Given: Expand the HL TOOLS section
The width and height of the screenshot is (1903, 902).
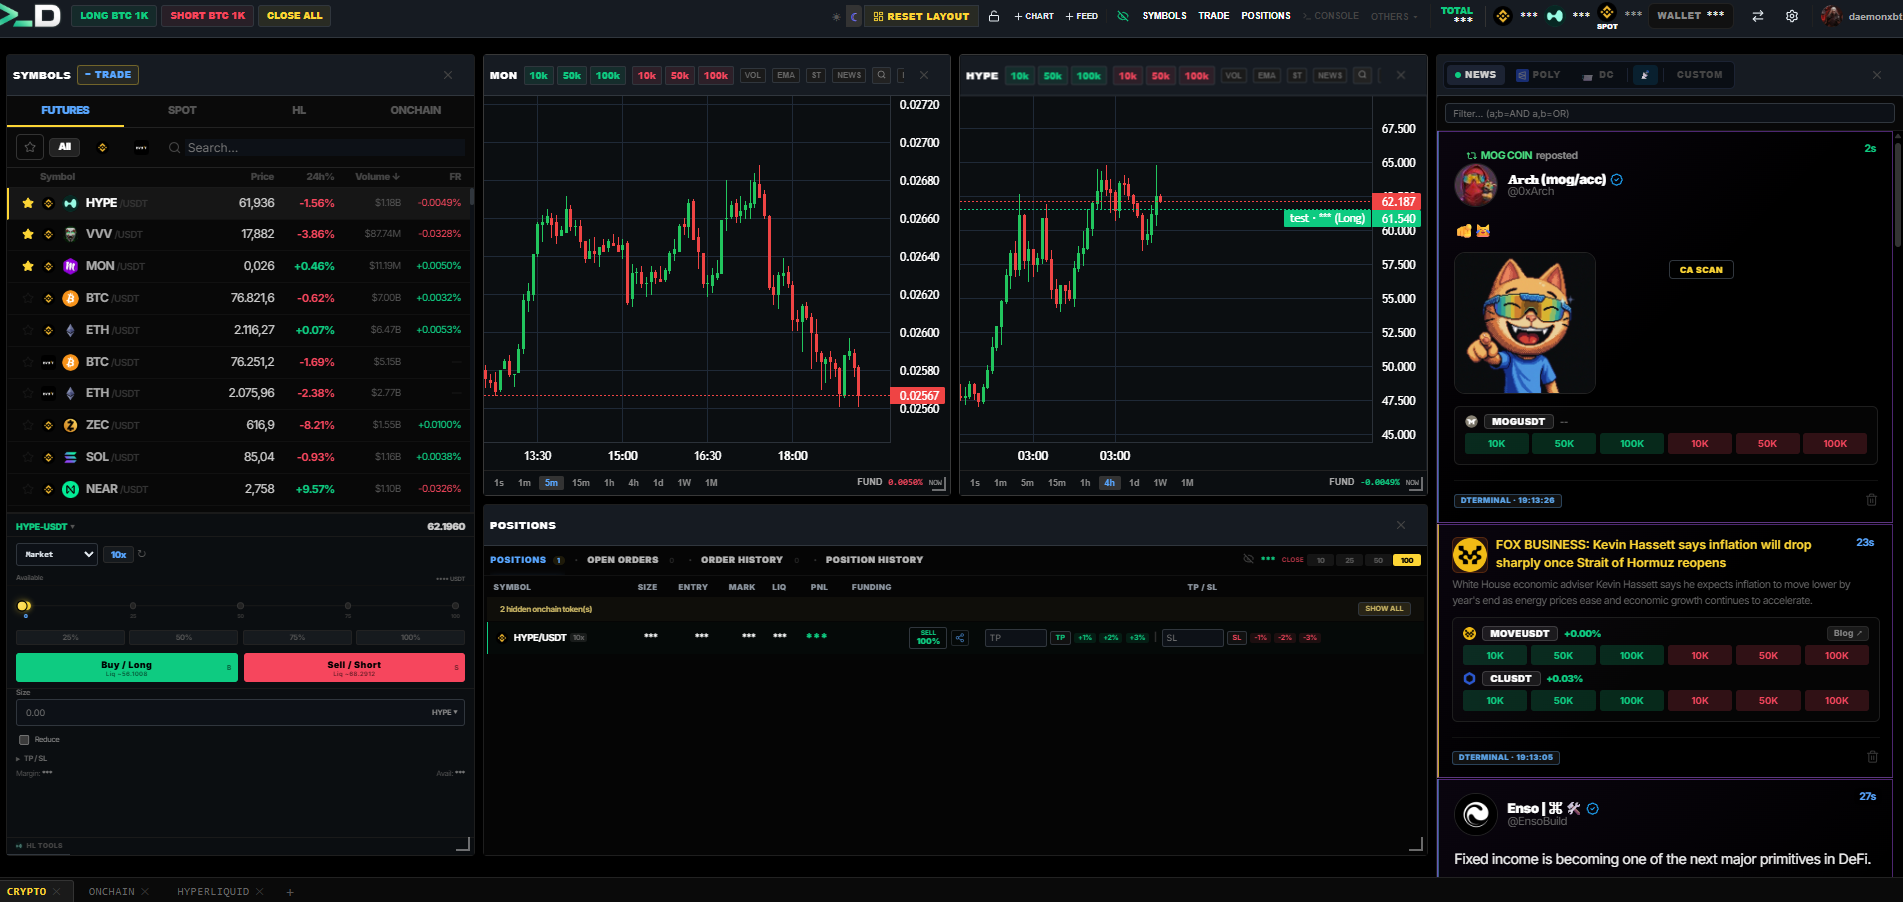Looking at the screenshot, I should [x=39, y=845].
